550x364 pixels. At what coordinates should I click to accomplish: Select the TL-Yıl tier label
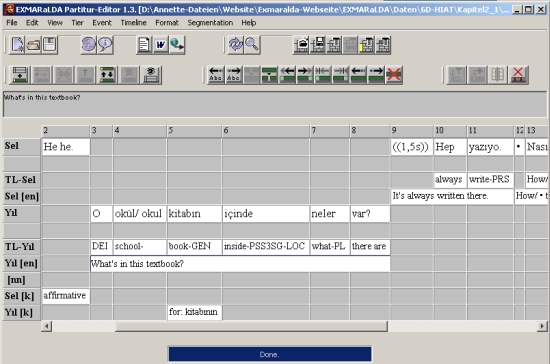point(21,247)
